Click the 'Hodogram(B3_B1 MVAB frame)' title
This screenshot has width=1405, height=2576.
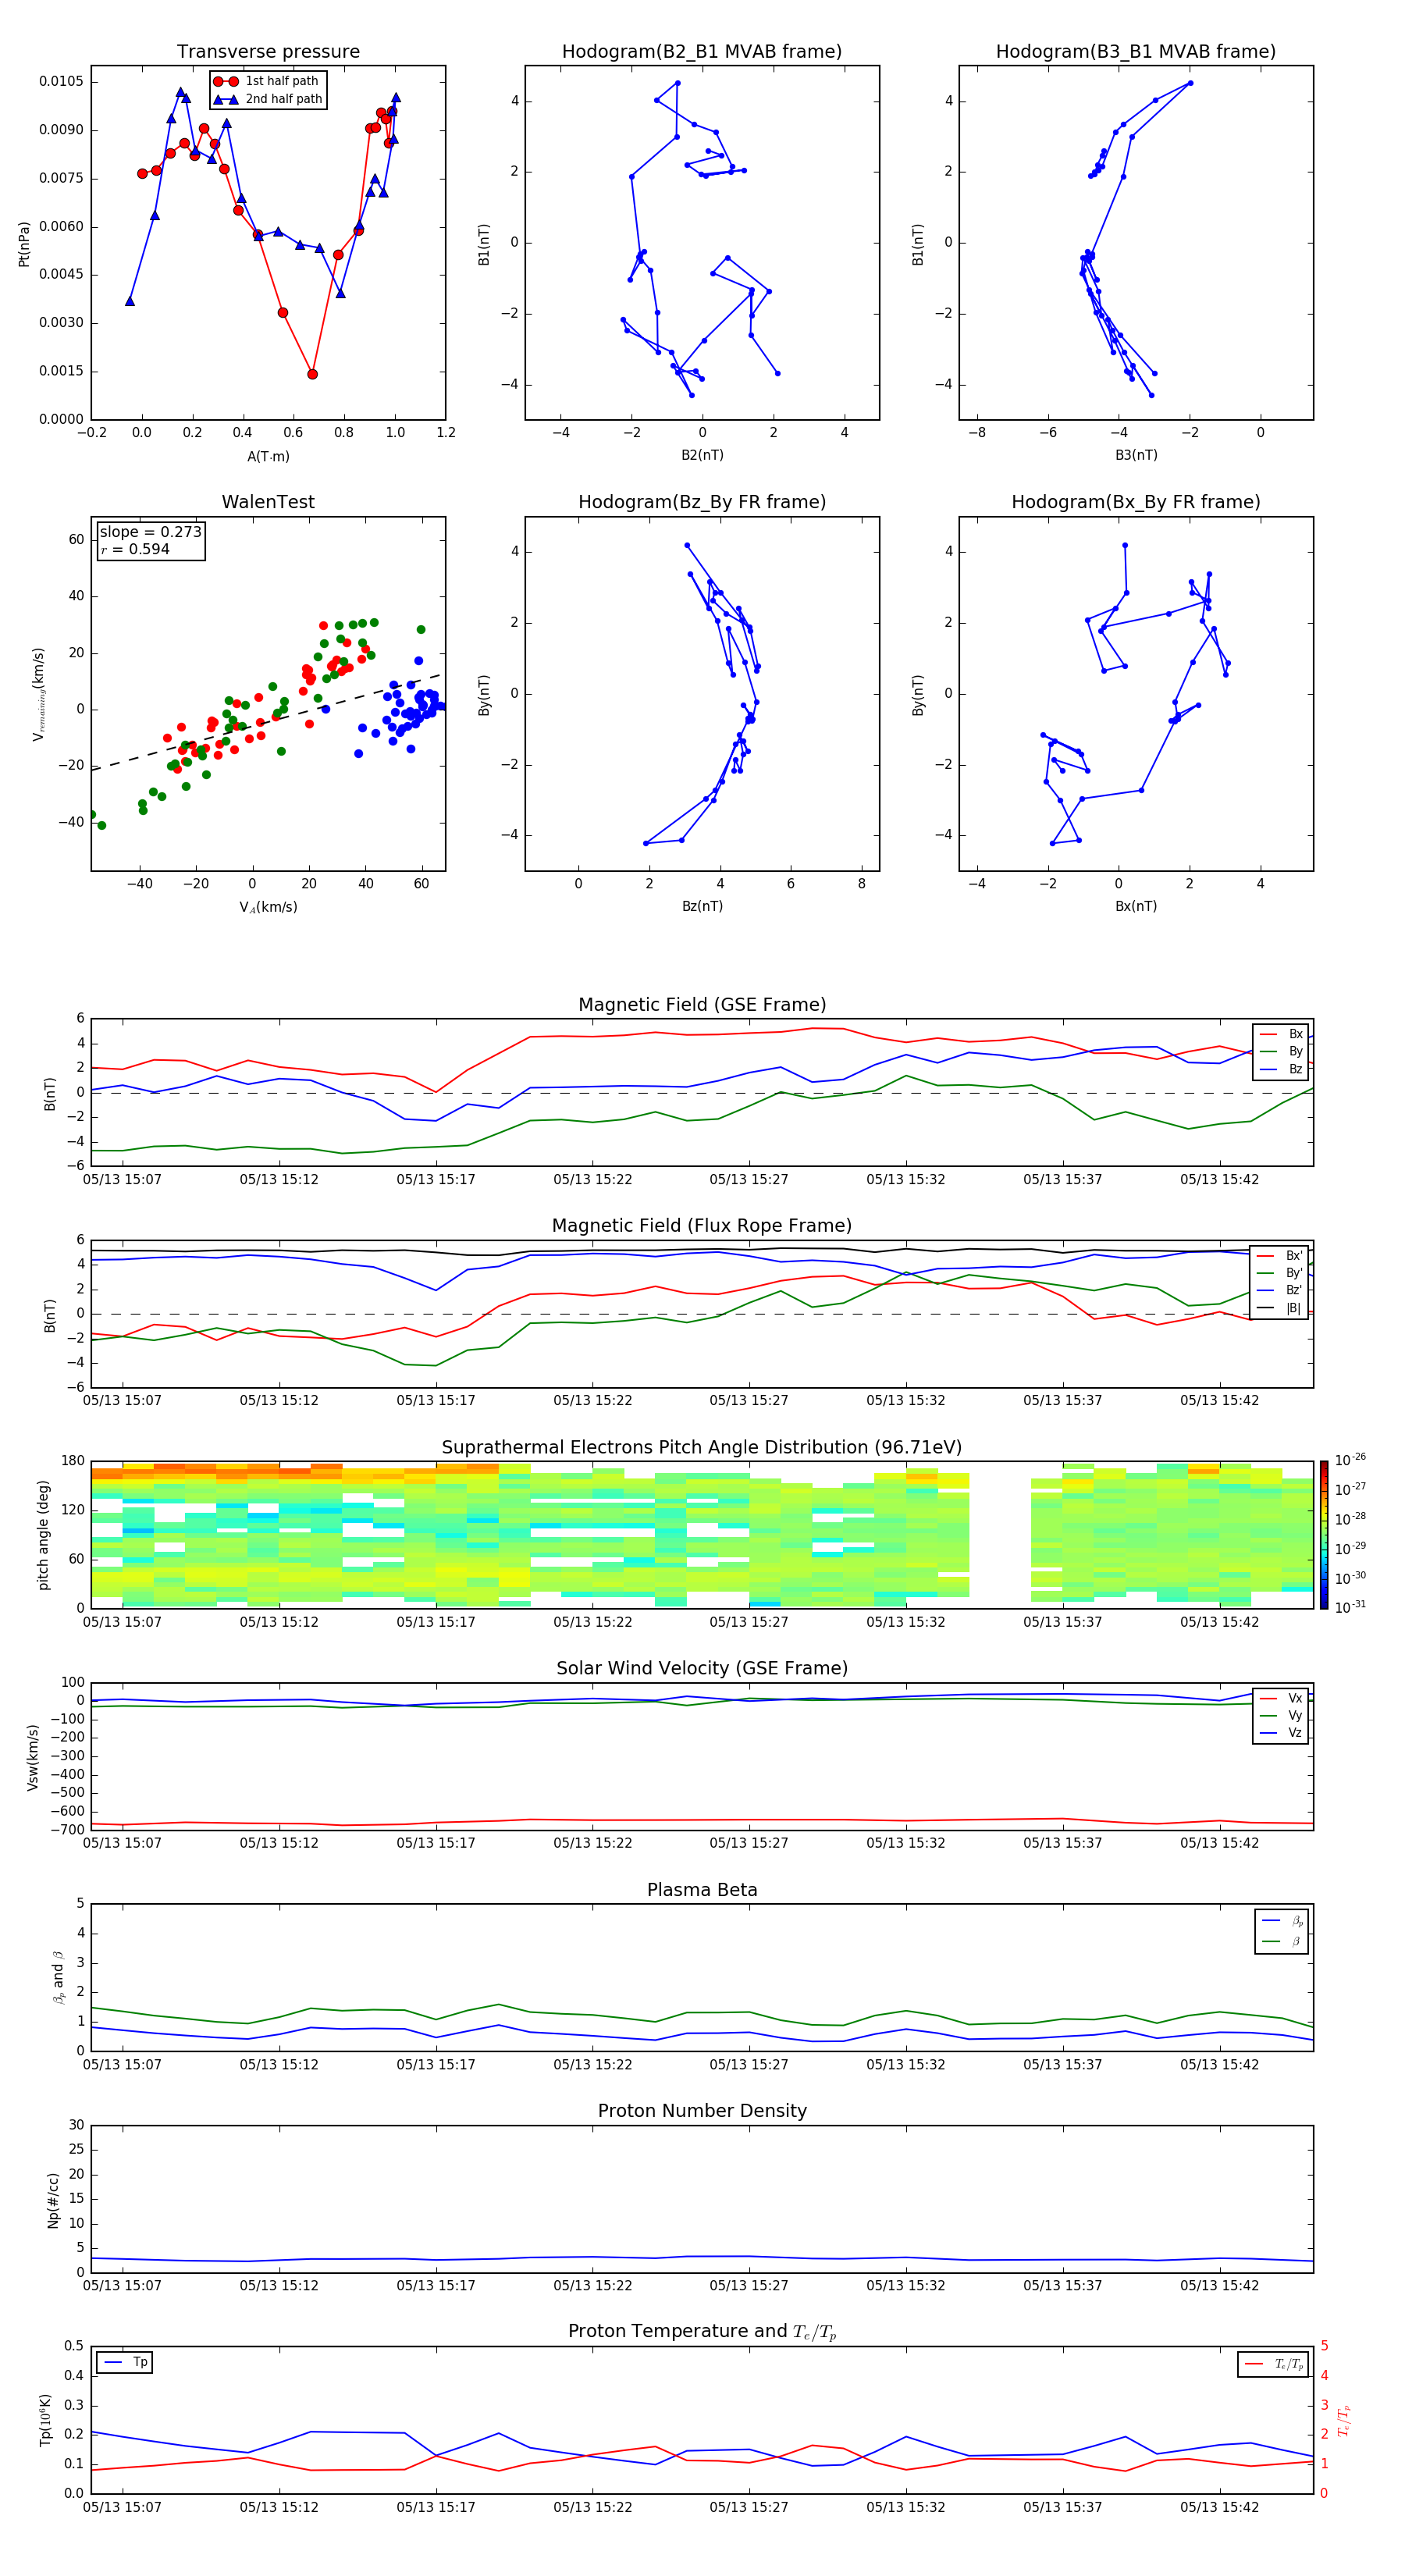pos(1136,51)
